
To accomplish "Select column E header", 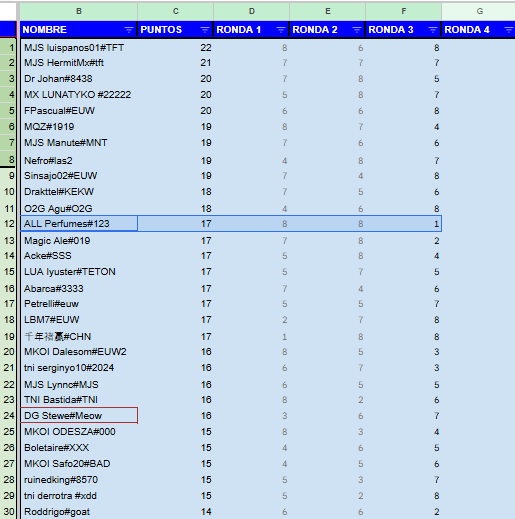I will 327,11.
